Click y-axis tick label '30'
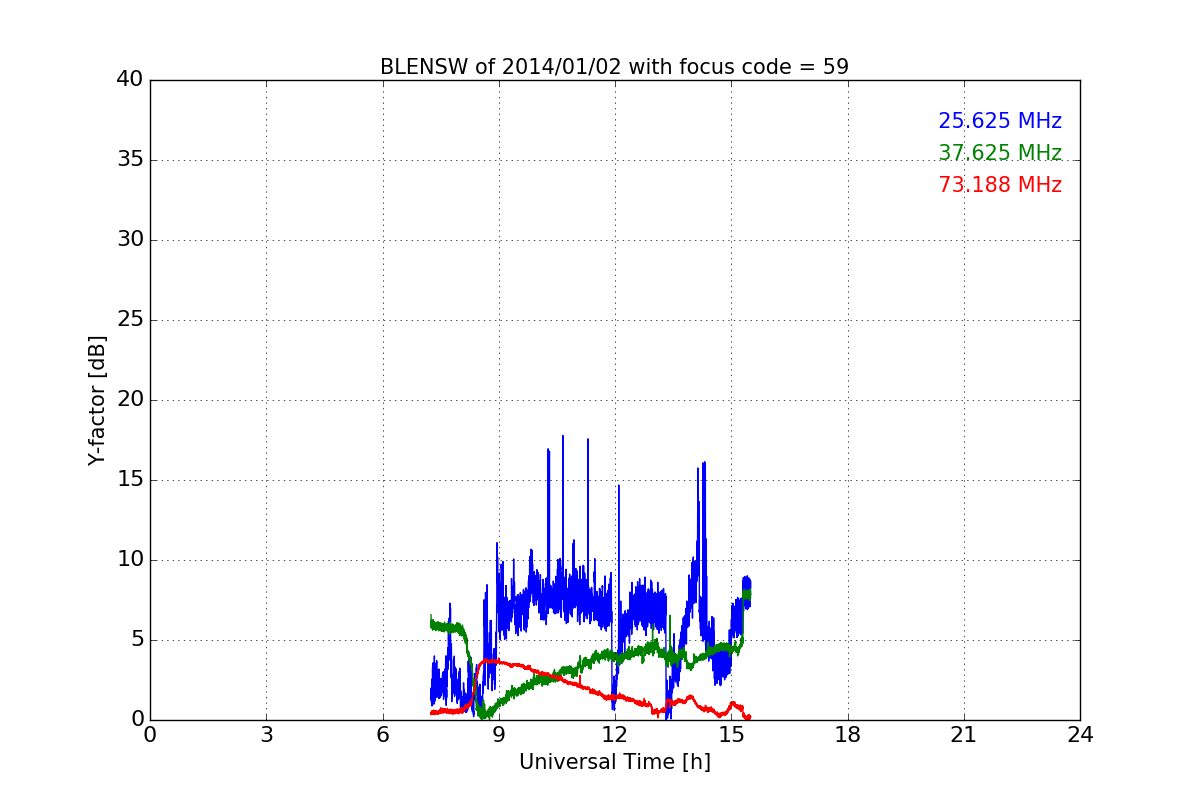The height and width of the screenshot is (800, 1200). [x=130, y=240]
